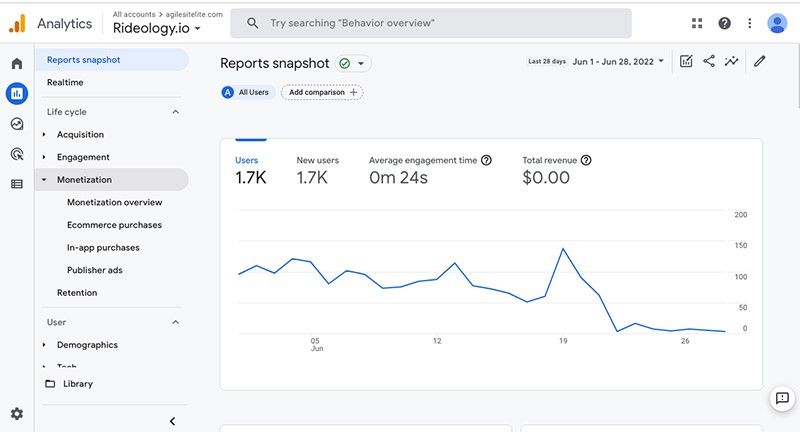Click the Library folder icon

click(50, 384)
